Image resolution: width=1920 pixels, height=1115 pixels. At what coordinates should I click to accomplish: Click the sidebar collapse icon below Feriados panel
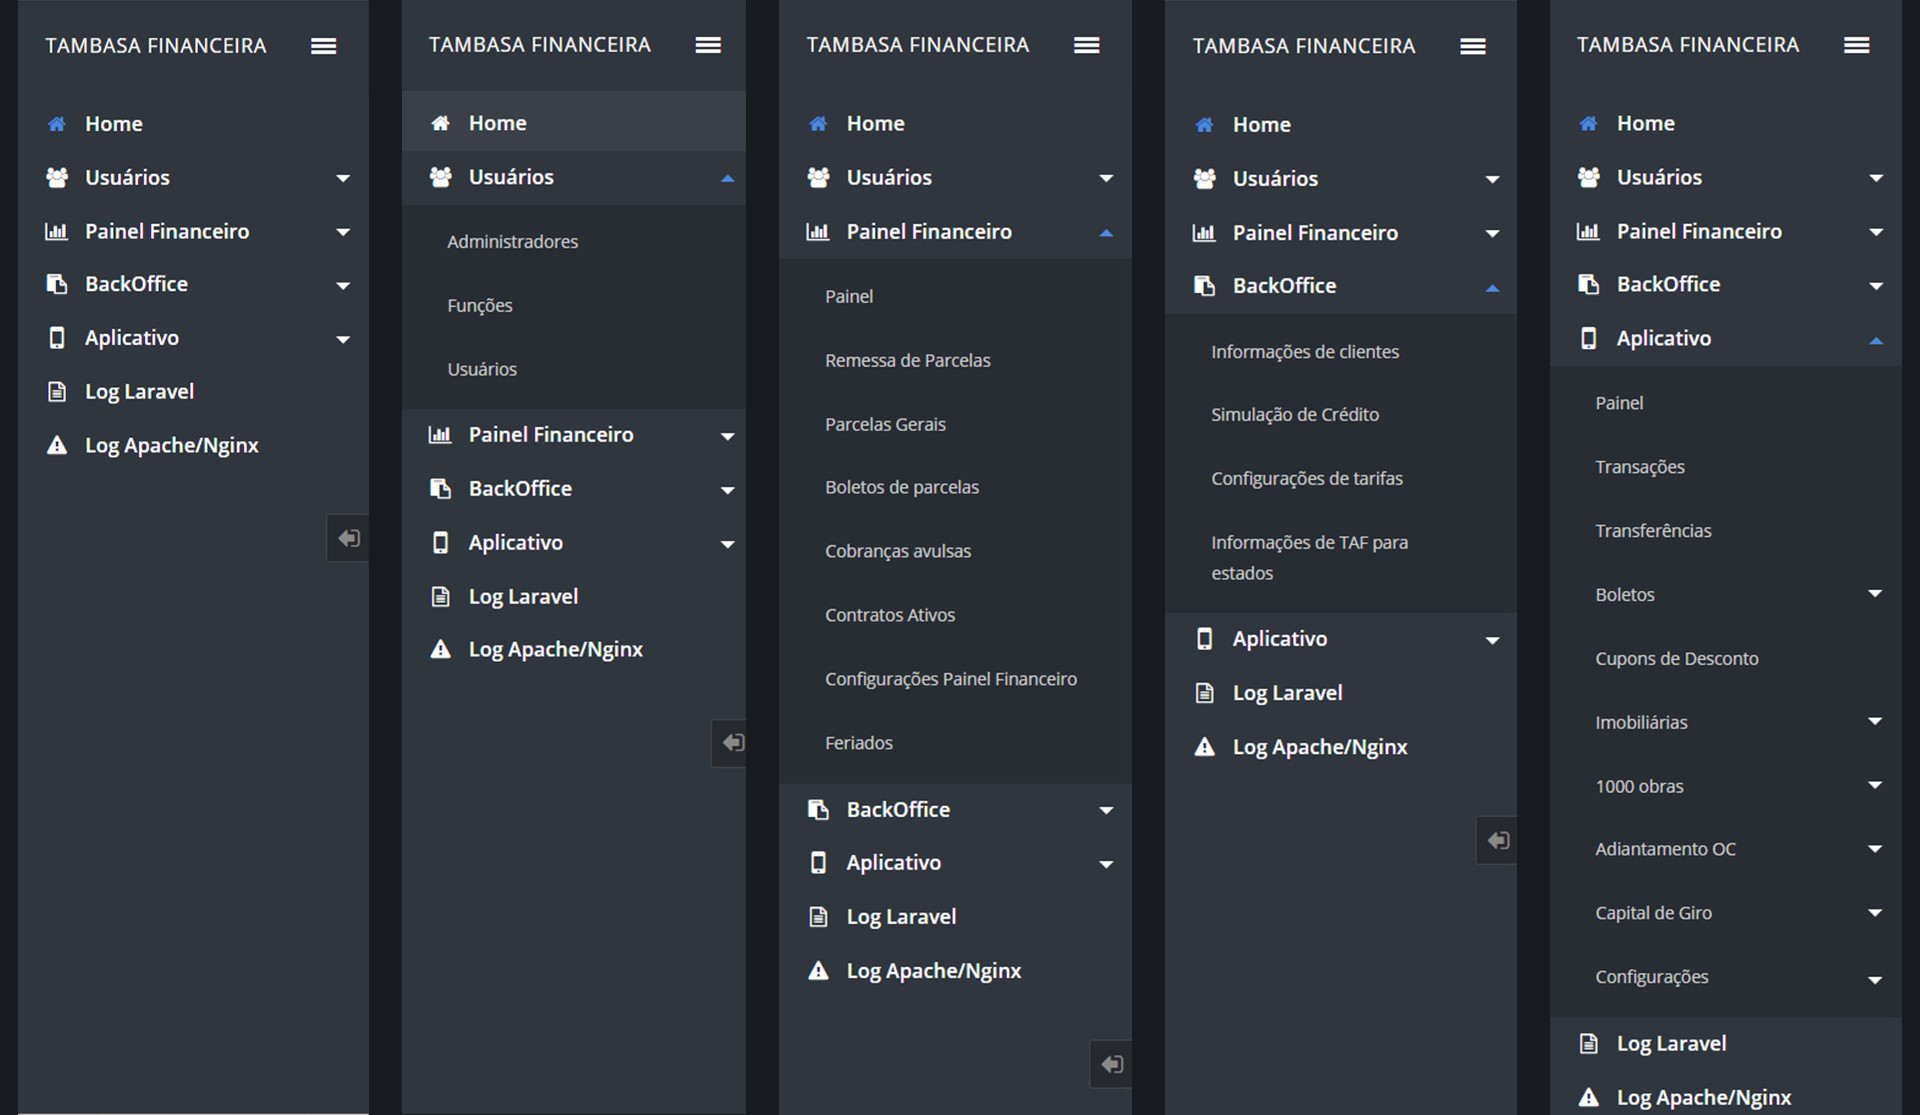(1111, 1064)
